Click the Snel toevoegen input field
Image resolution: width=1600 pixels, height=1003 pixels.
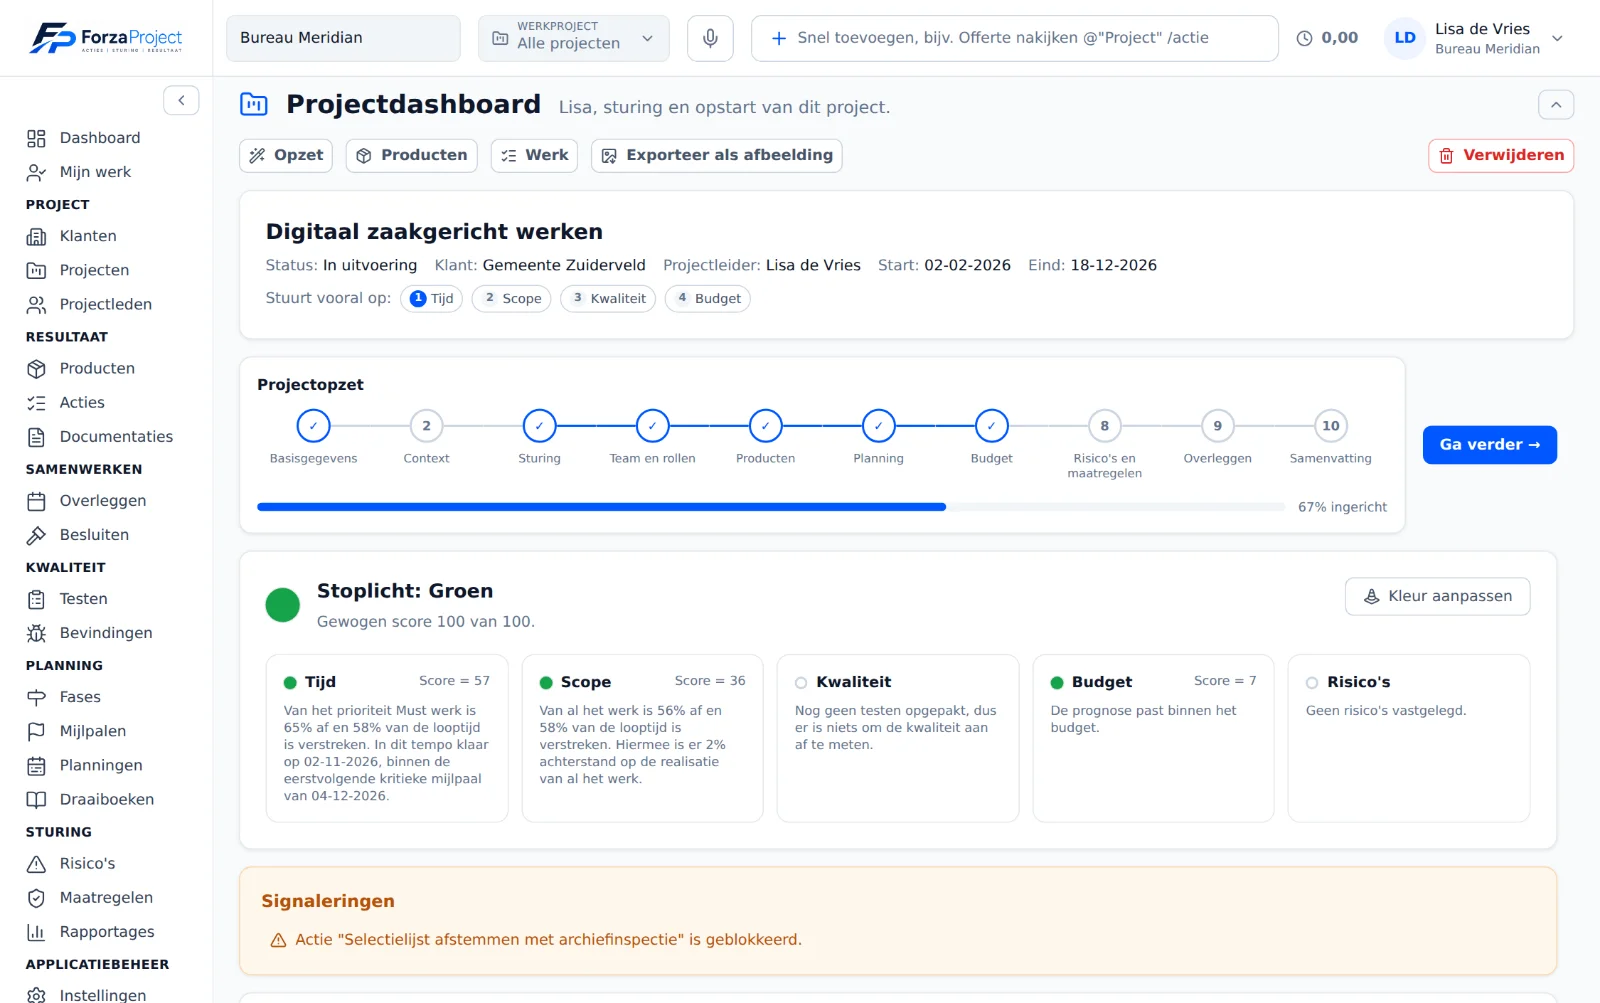click(1015, 38)
